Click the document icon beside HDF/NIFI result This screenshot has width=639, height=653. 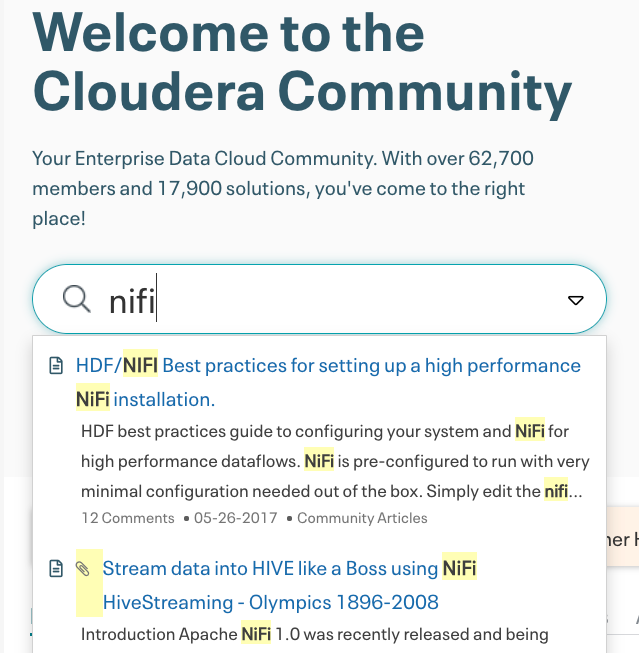coord(56,366)
